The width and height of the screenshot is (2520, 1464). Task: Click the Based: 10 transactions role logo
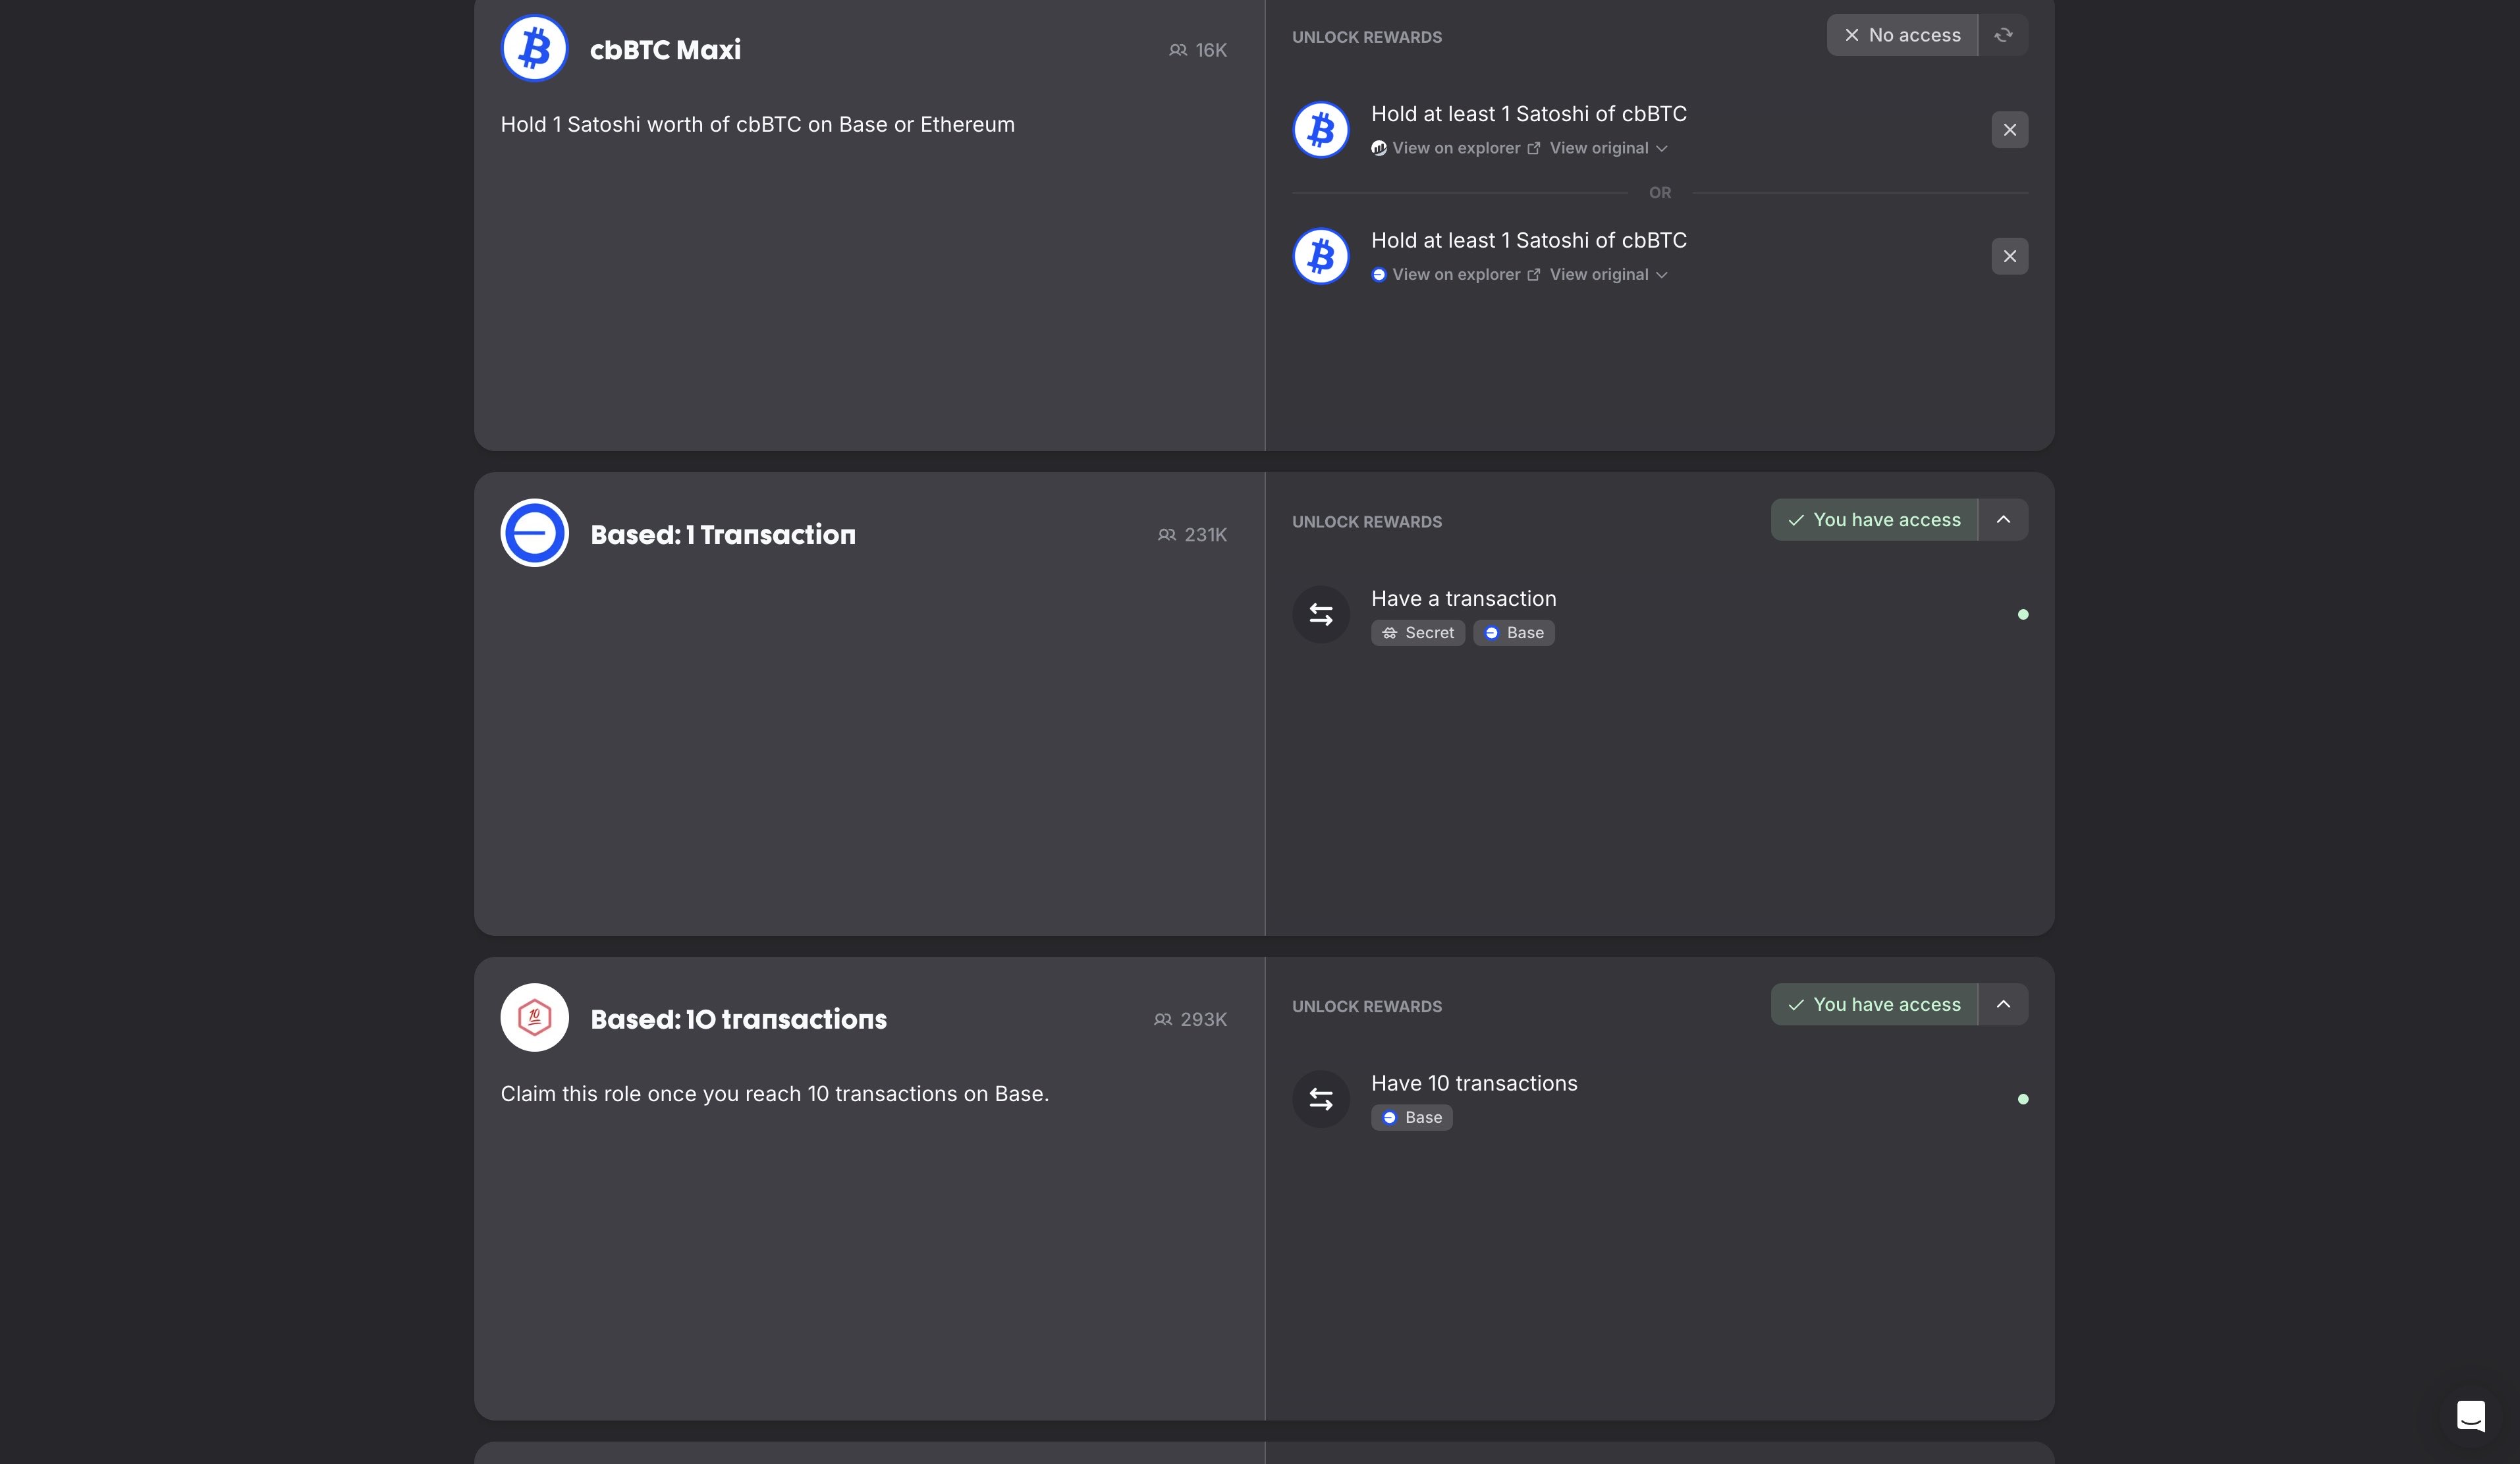[534, 1018]
